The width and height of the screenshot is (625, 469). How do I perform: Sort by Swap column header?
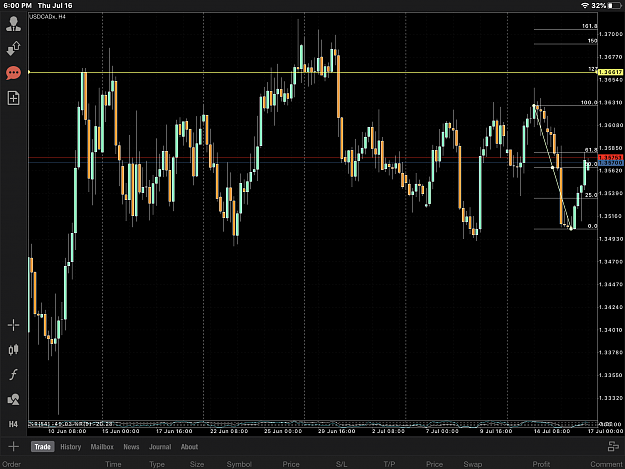473,464
